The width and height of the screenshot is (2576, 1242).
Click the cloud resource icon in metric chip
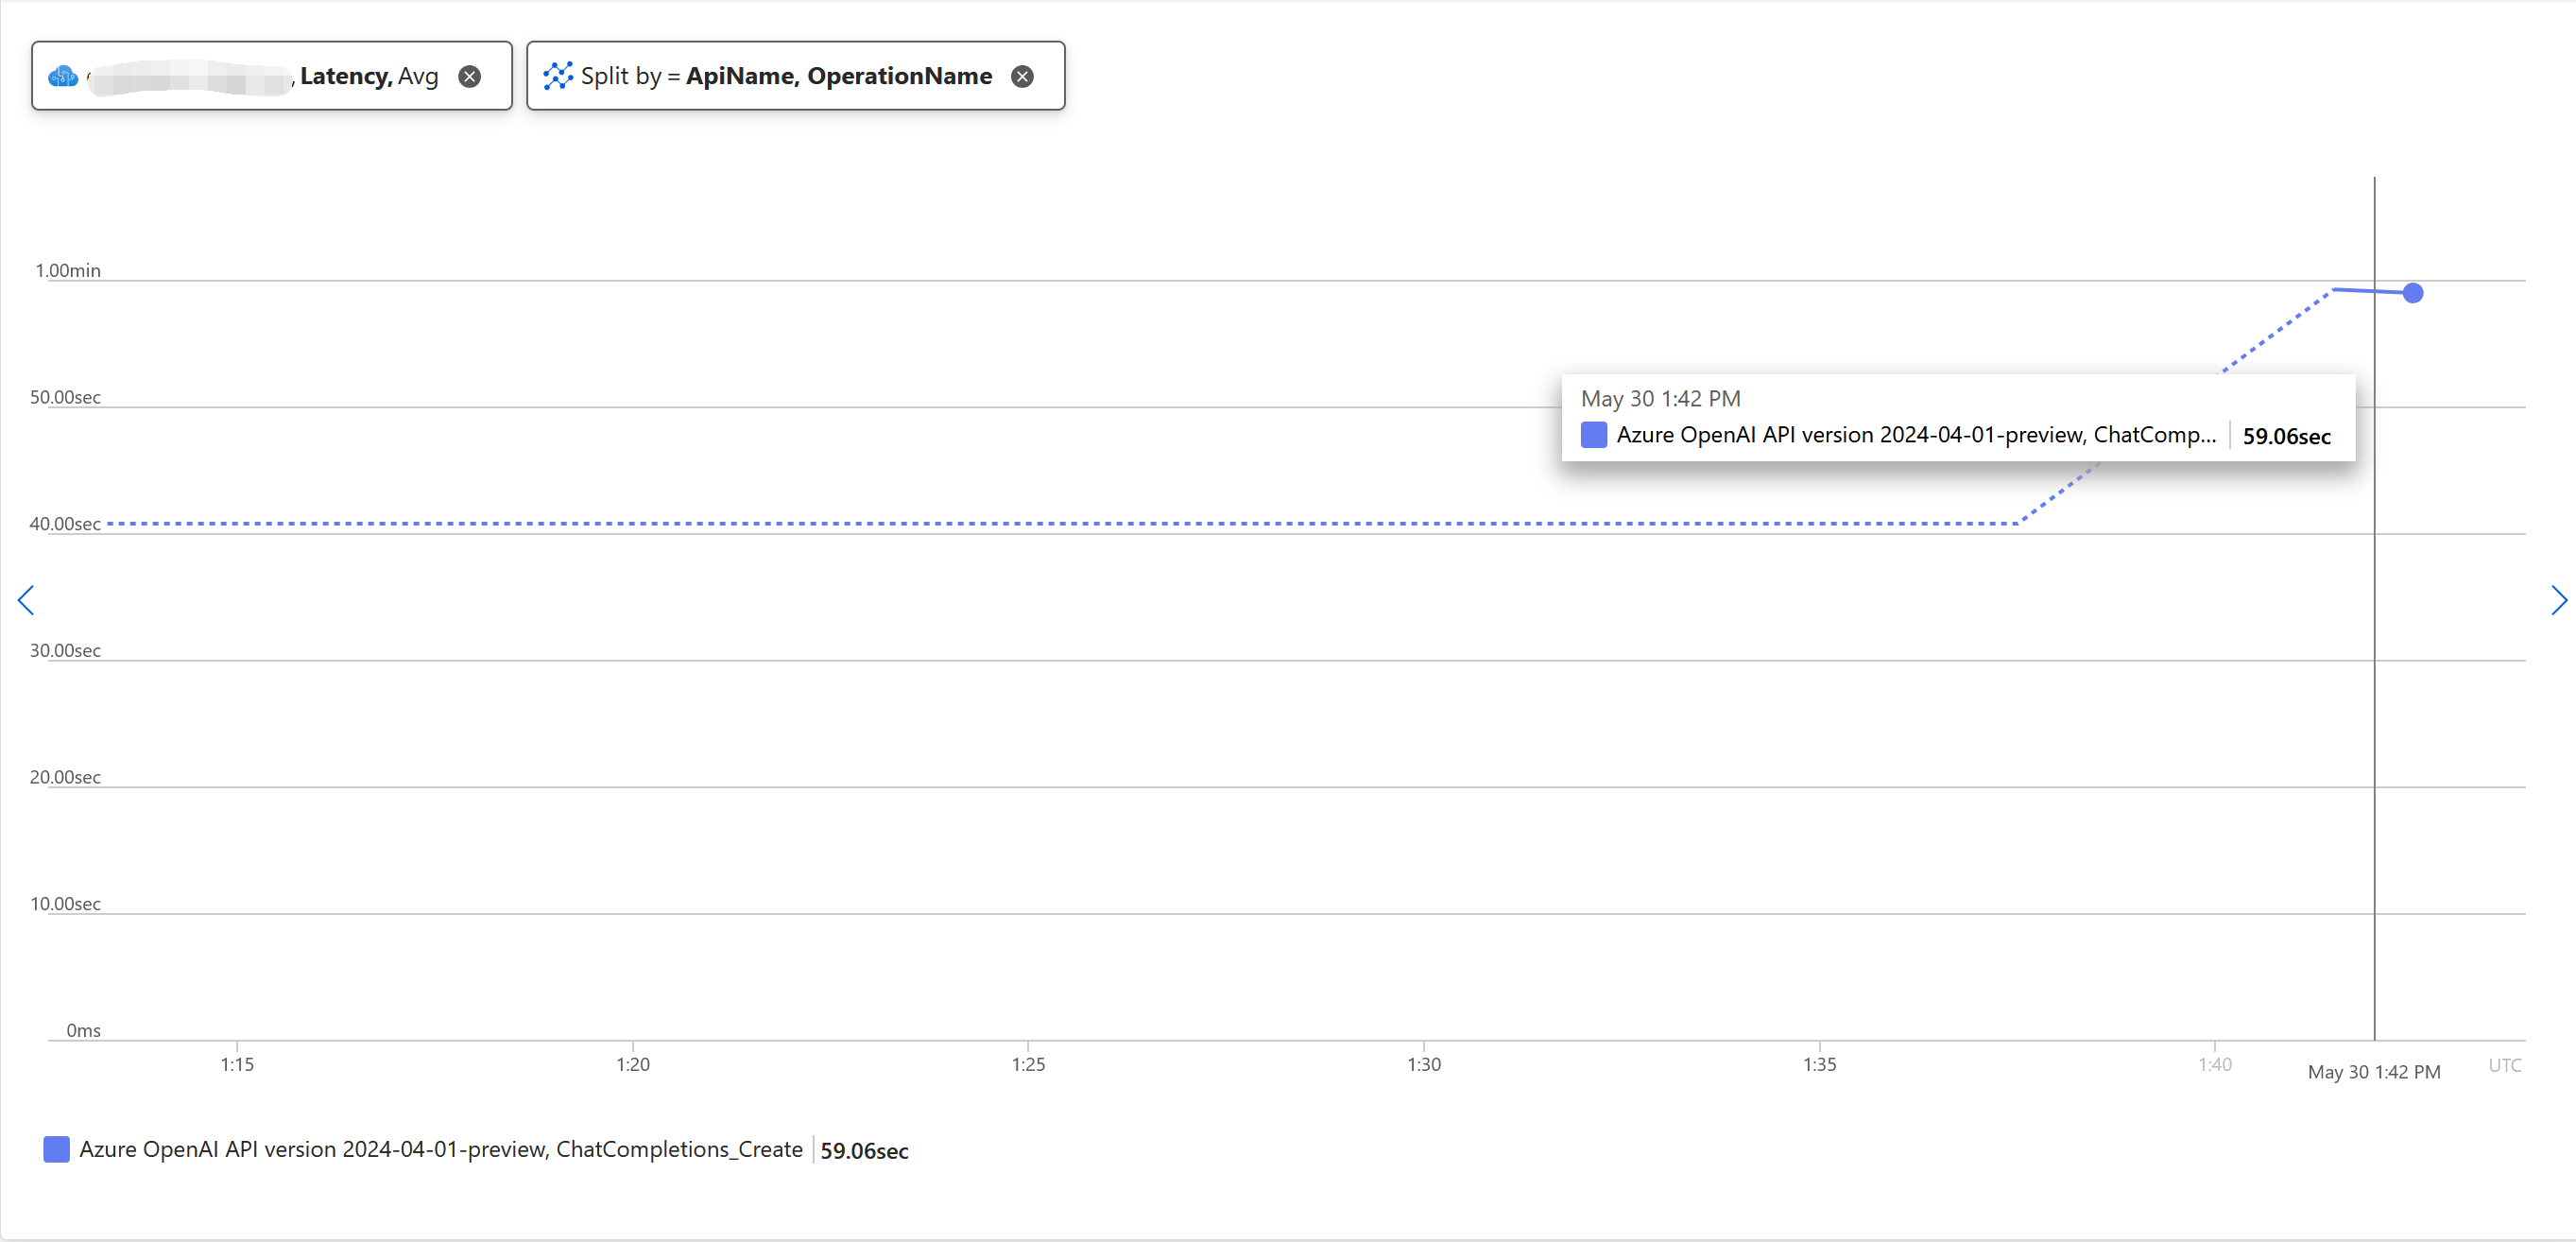pyautogui.click(x=63, y=76)
